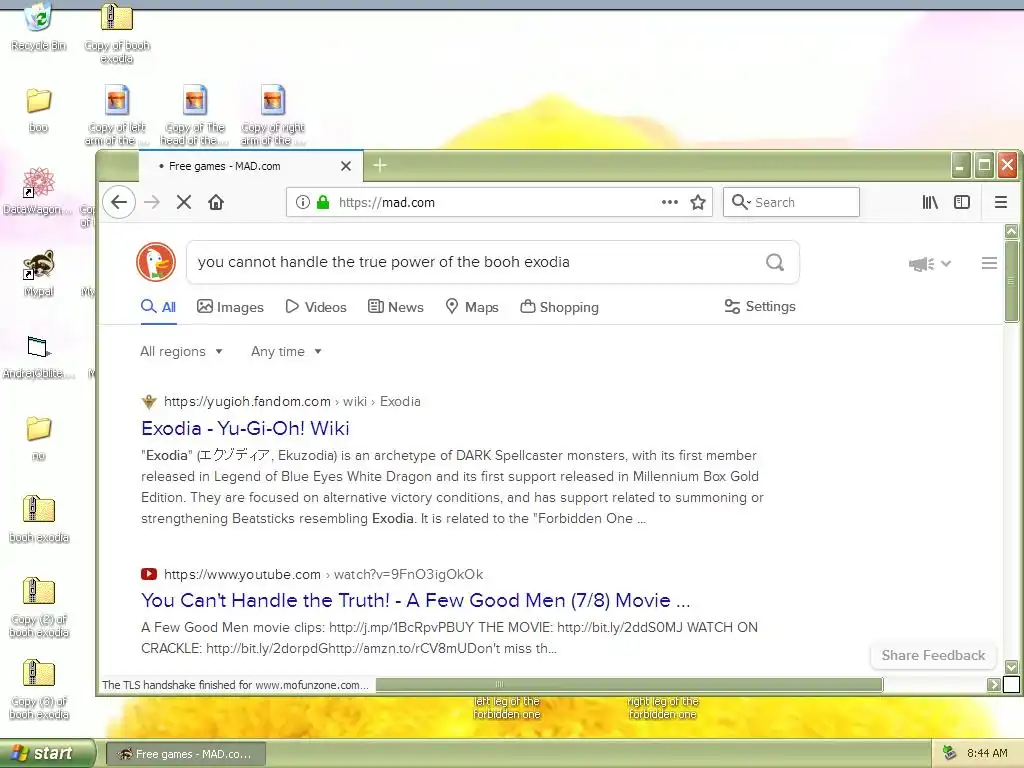
Task: Click the horizontal scrollbar right arrow
Action: [x=993, y=684]
